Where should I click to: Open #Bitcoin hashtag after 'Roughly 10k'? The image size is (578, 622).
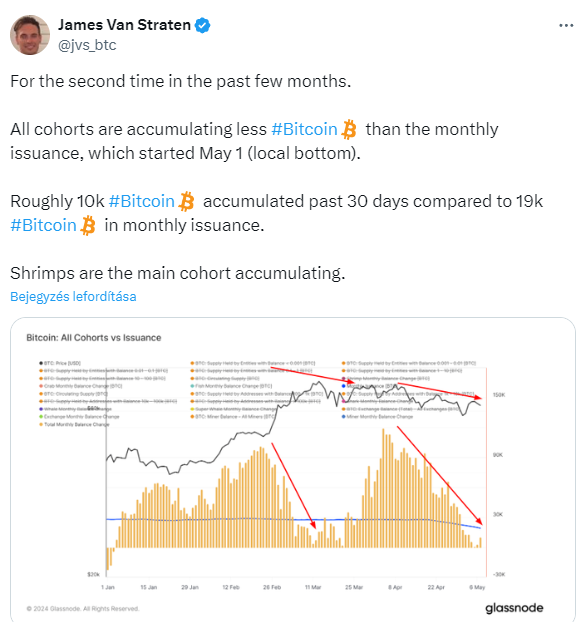(x=141, y=201)
